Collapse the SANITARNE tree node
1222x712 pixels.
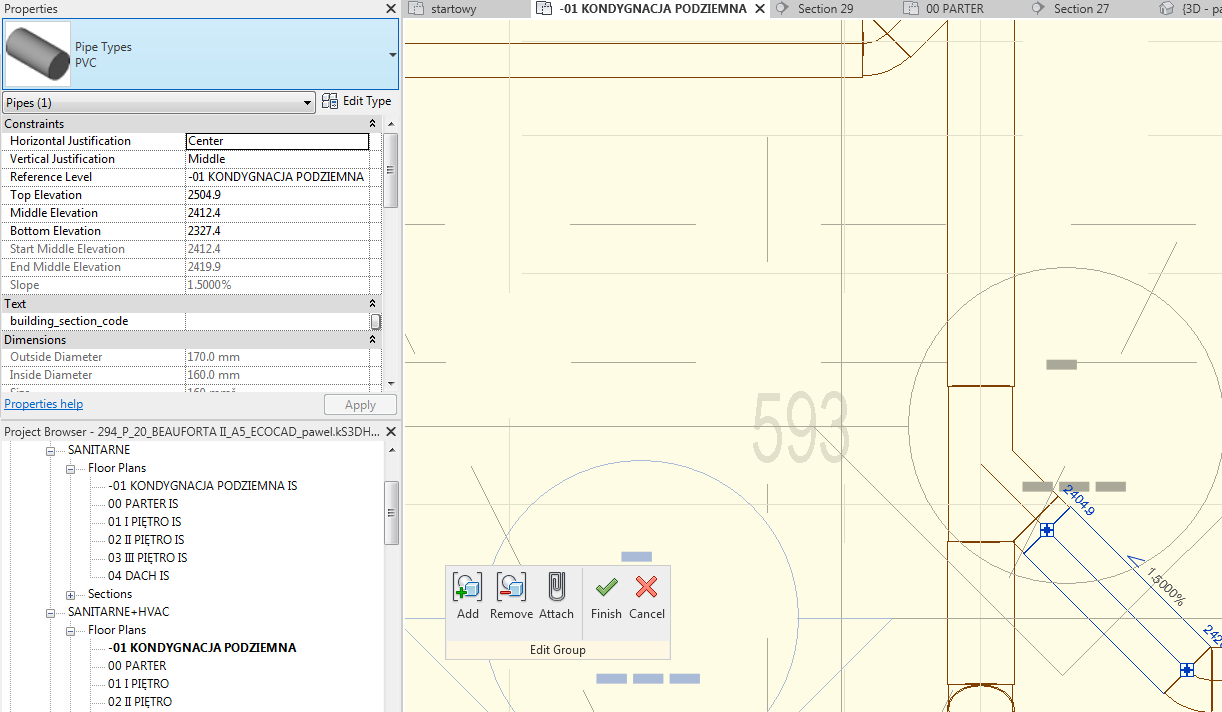51,451
